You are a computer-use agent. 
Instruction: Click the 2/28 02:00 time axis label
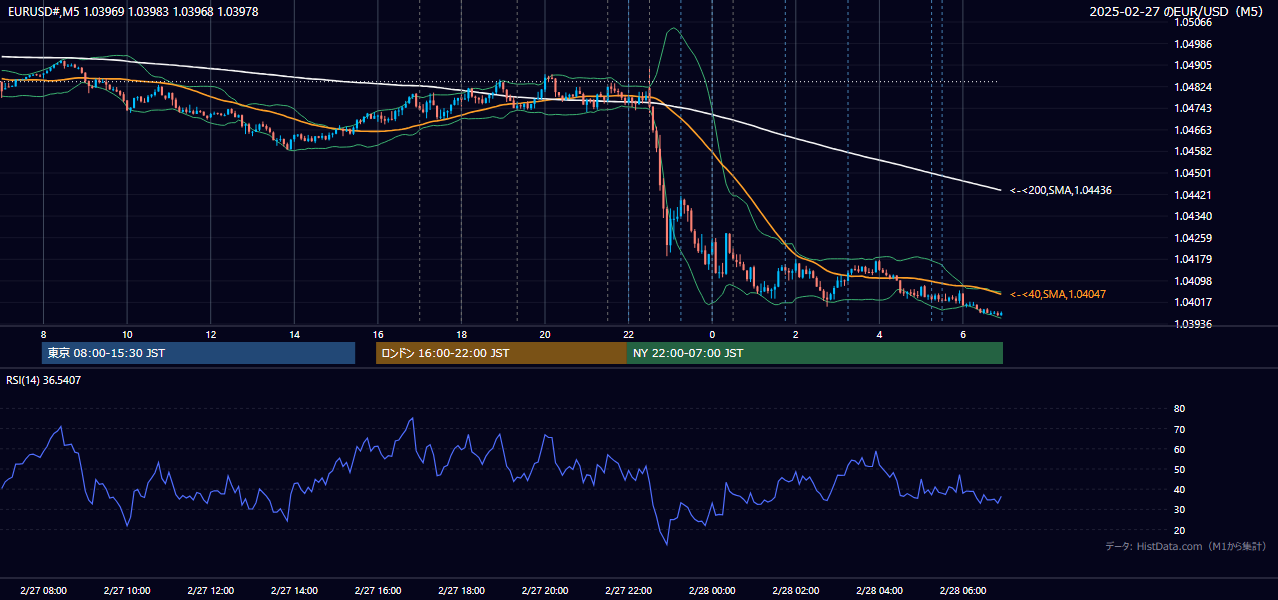point(795,590)
